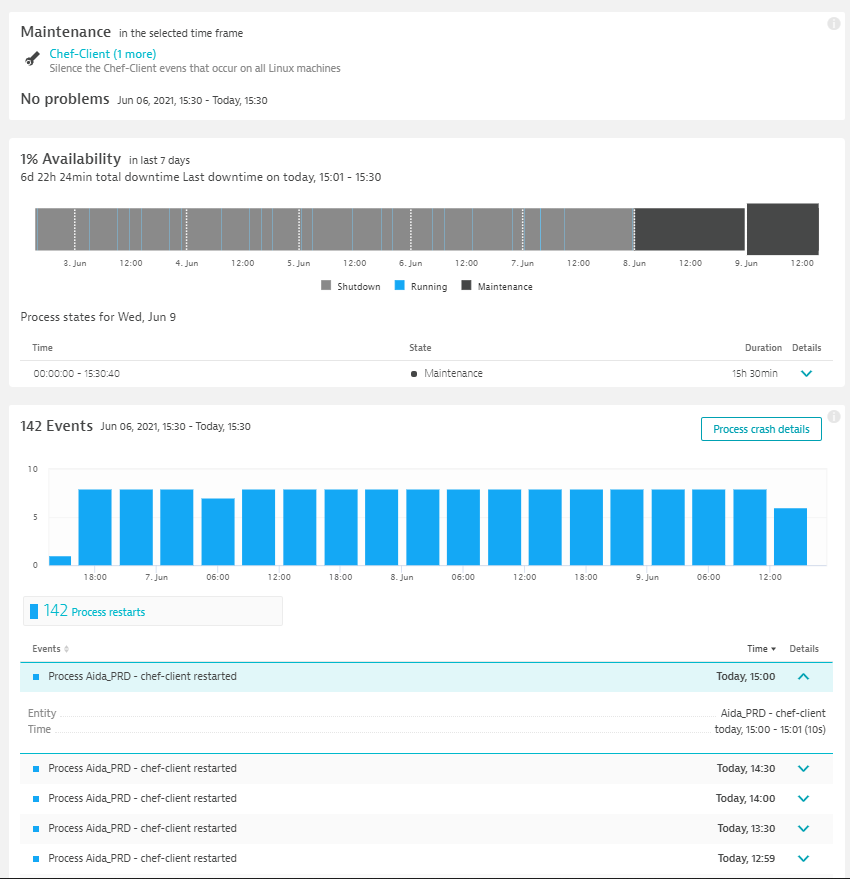Click the maintenance wrench icon

[31, 59]
